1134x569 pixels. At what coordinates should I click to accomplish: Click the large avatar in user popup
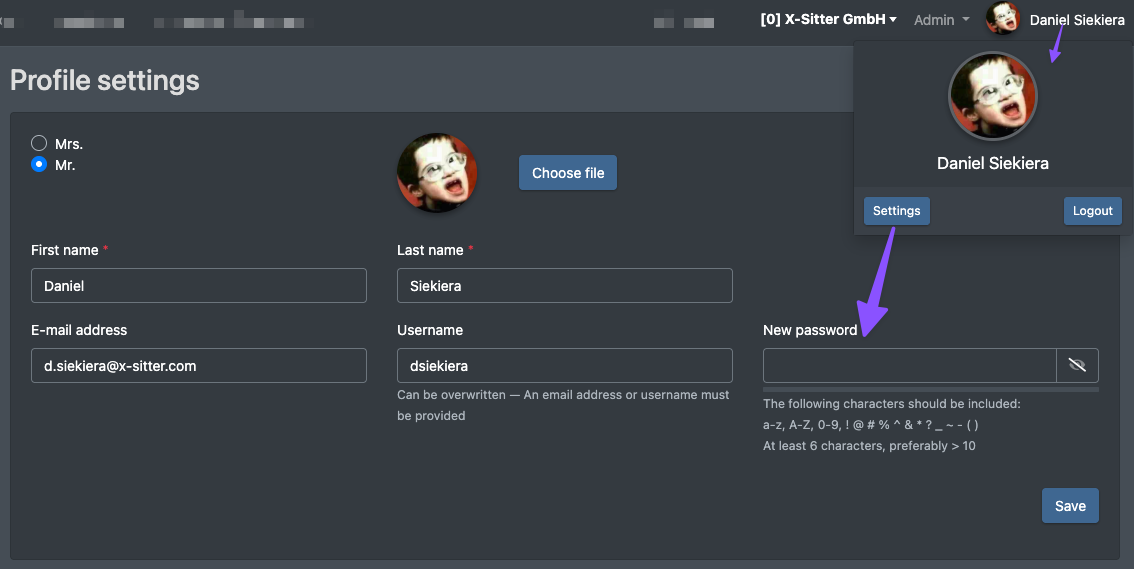993,96
